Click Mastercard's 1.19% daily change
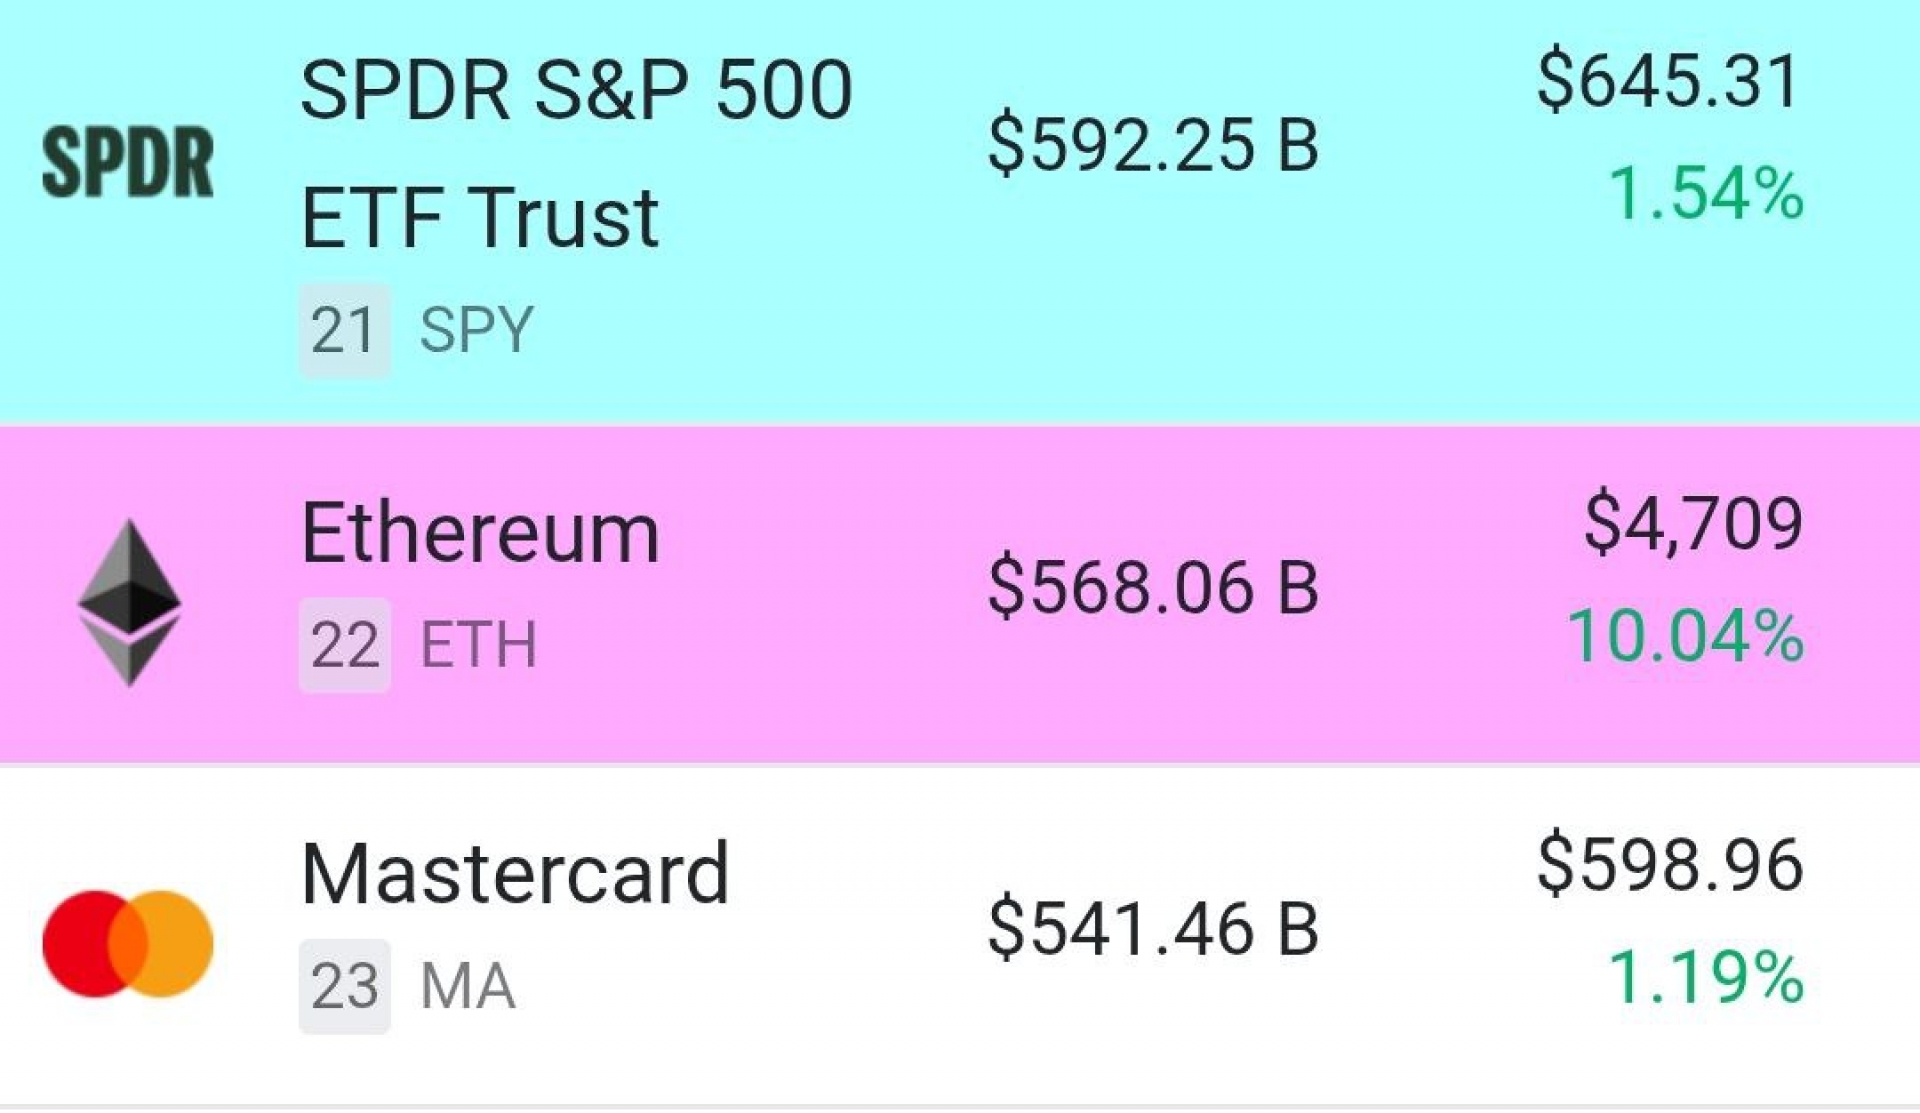 point(1705,977)
